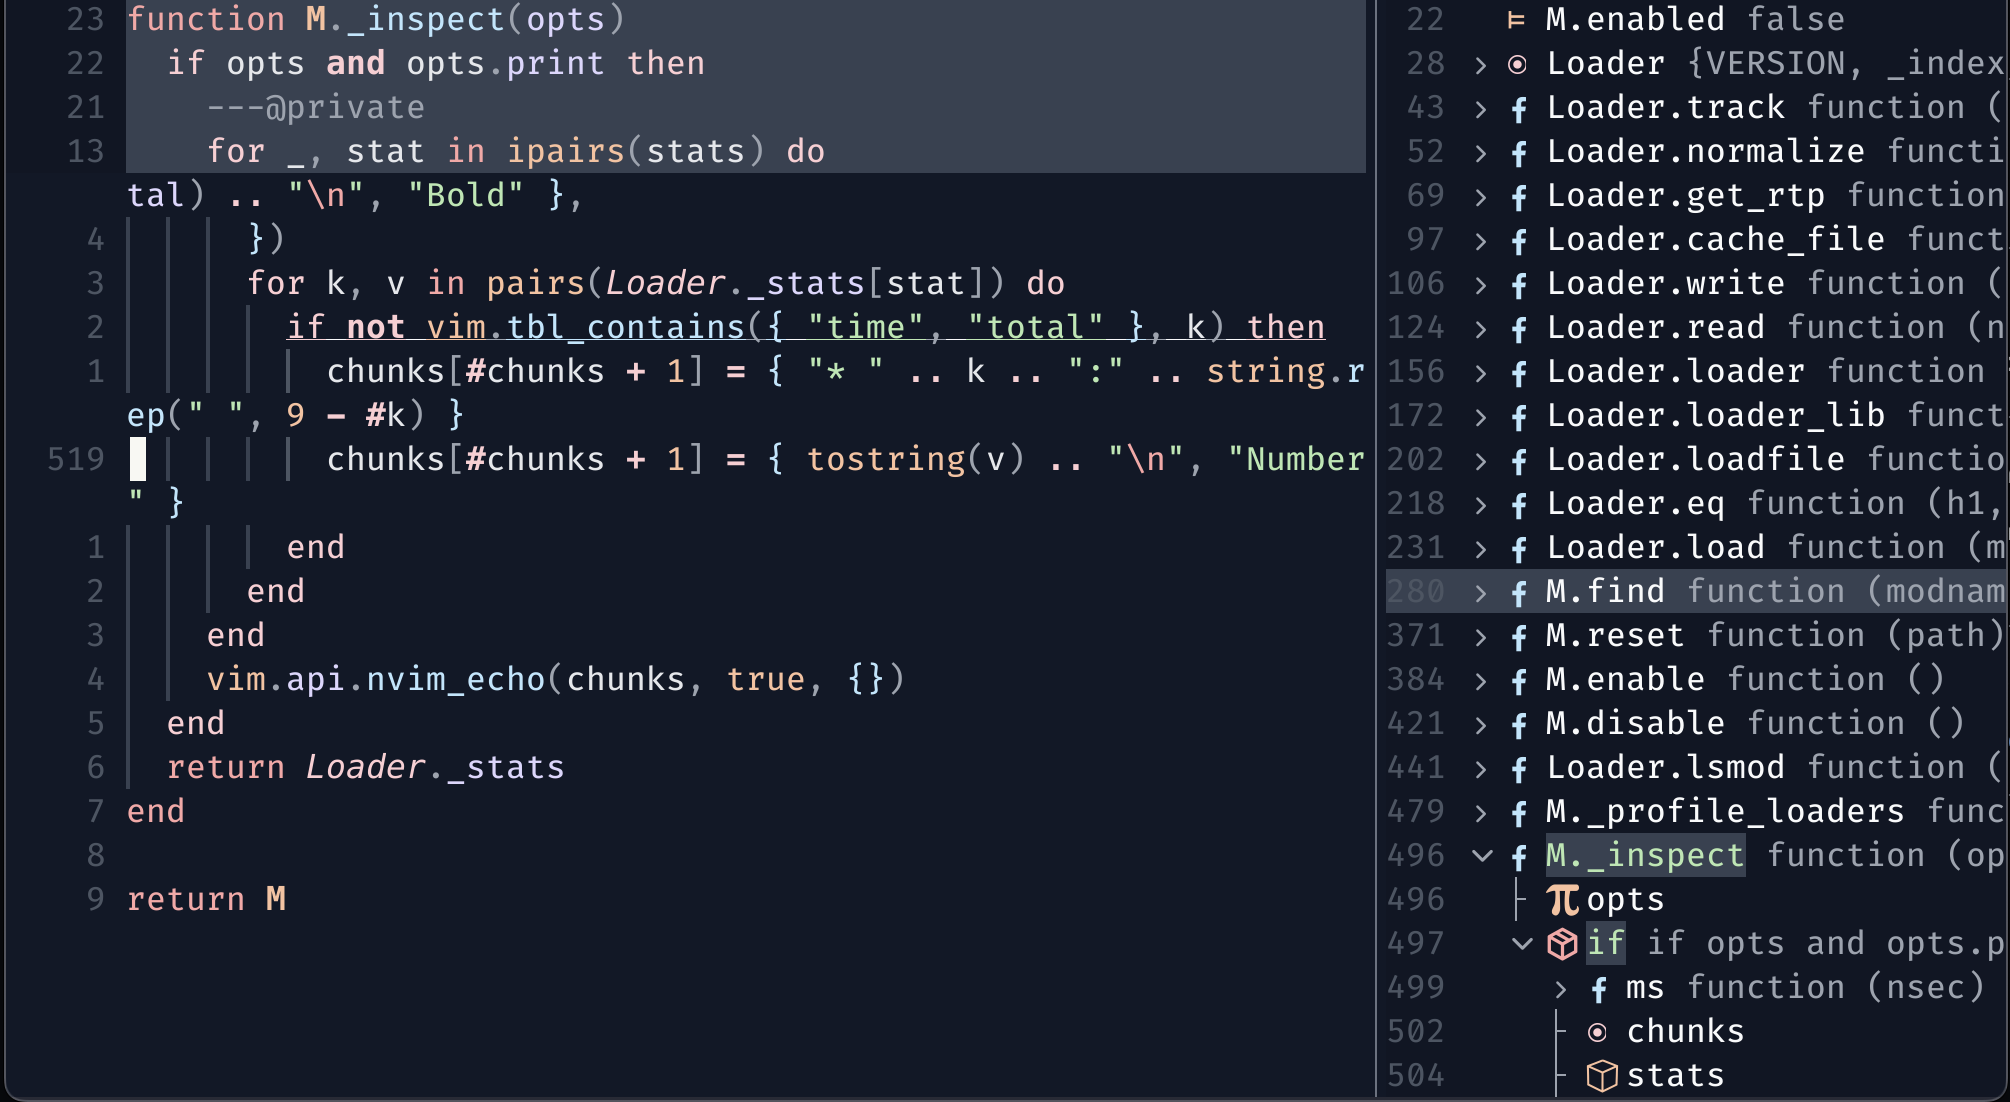Screen dimensions: 2010x1102
Task: Expand the Loader.write function node
Action: pyautogui.click(x=1480, y=282)
